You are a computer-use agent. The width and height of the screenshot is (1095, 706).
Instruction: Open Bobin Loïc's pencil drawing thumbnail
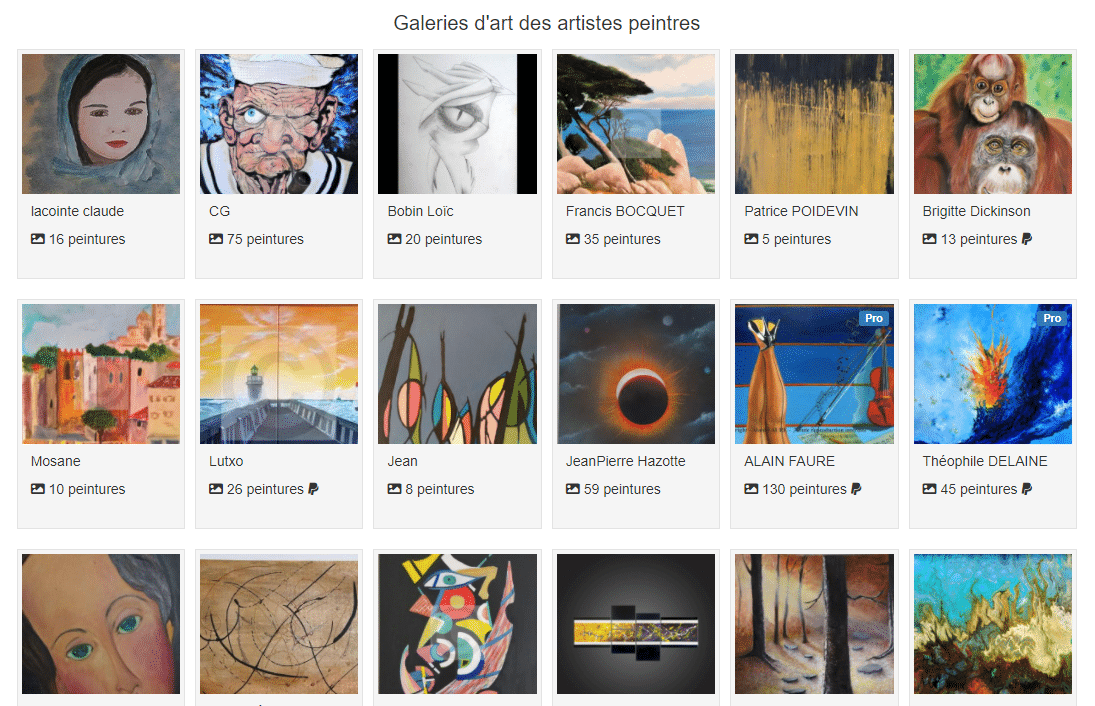point(457,124)
